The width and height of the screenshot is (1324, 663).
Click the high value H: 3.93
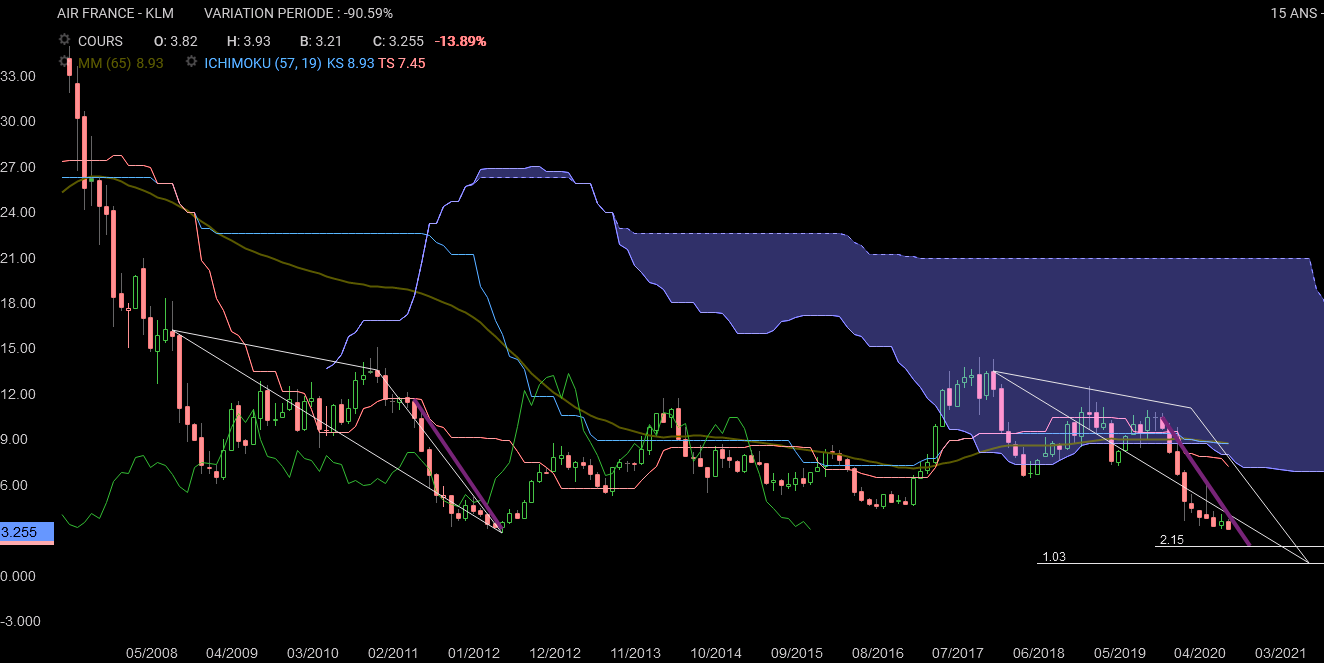pos(249,41)
